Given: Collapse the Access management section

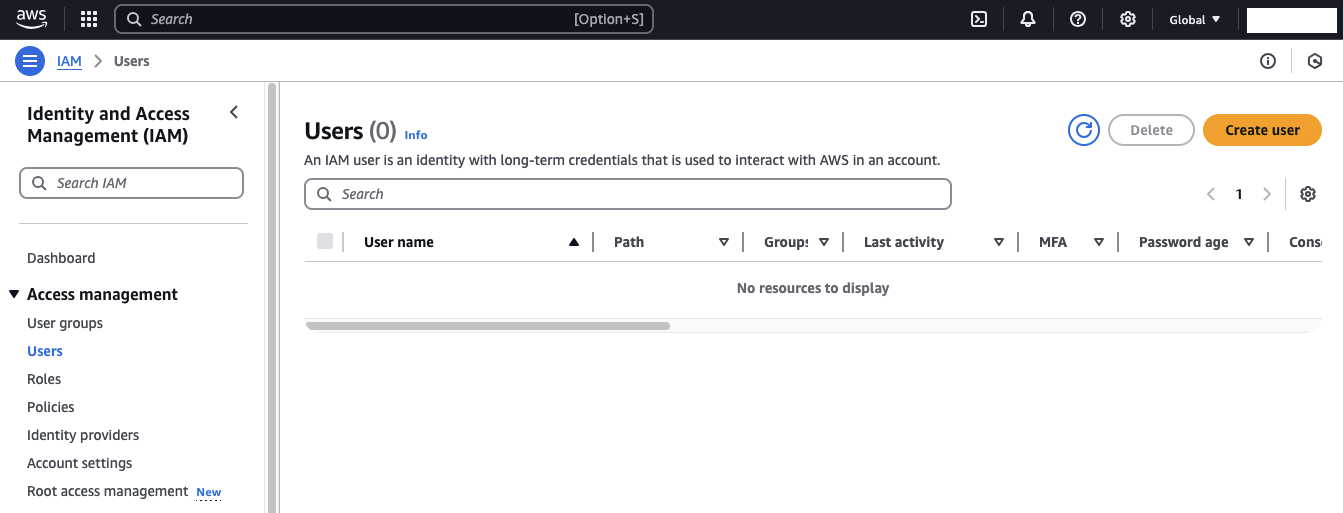Looking at the screenshot, I should pos(14,294).
